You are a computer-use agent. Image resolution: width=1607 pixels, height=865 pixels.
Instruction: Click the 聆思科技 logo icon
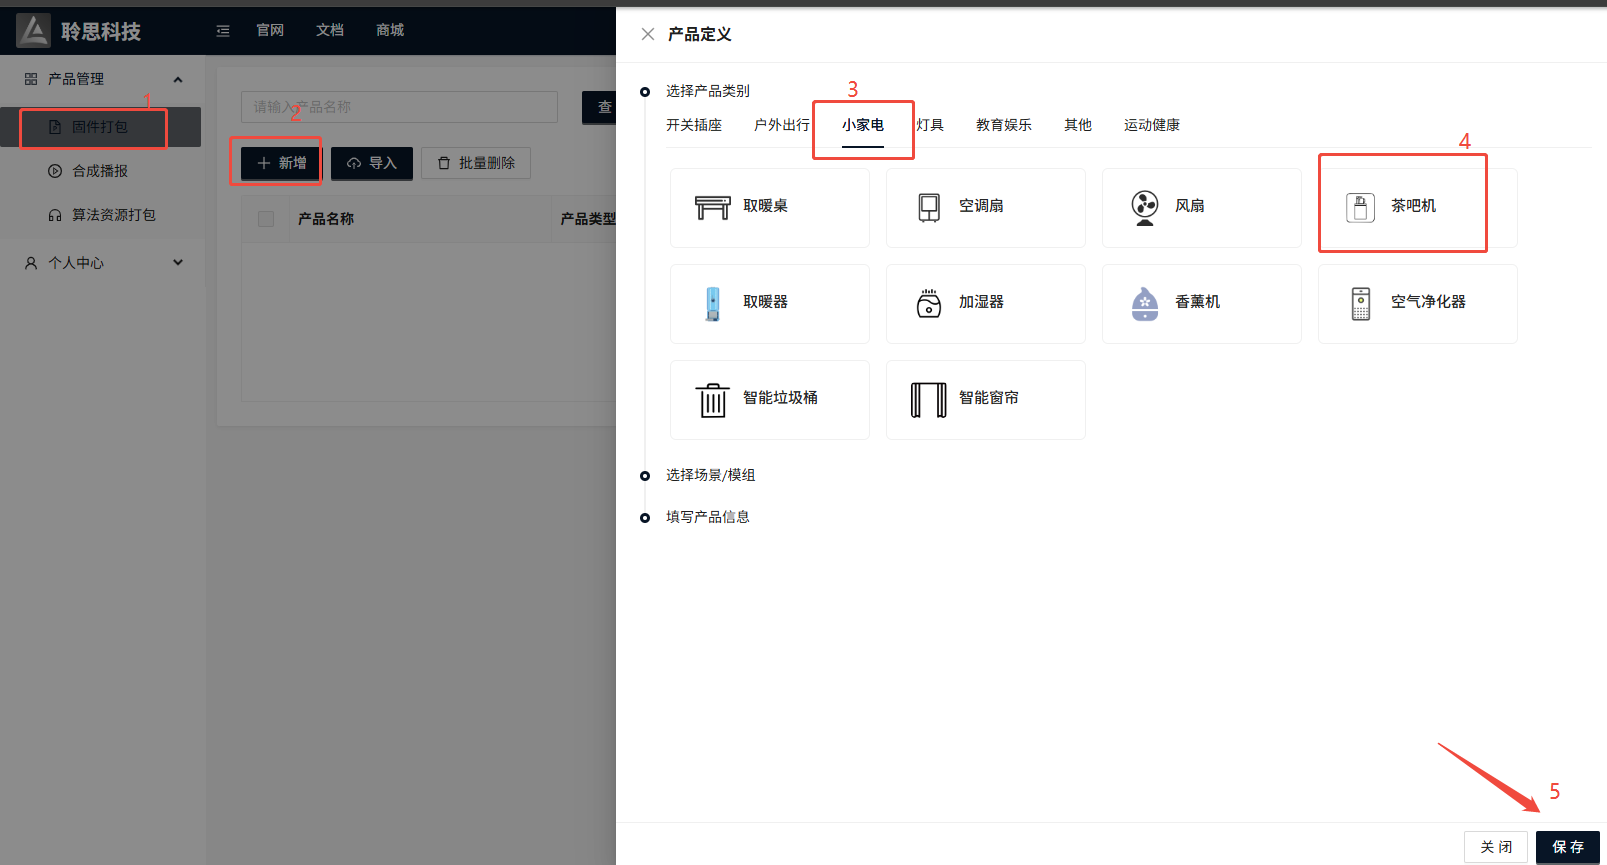click(33, 31)
